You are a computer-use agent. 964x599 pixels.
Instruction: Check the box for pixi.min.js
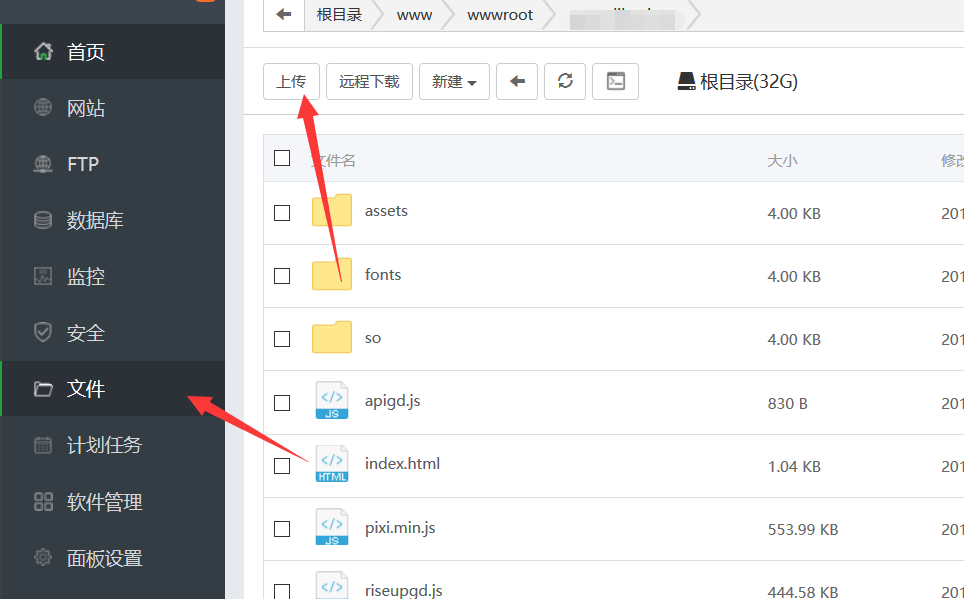pyautogui.click(x=282, y=529)
